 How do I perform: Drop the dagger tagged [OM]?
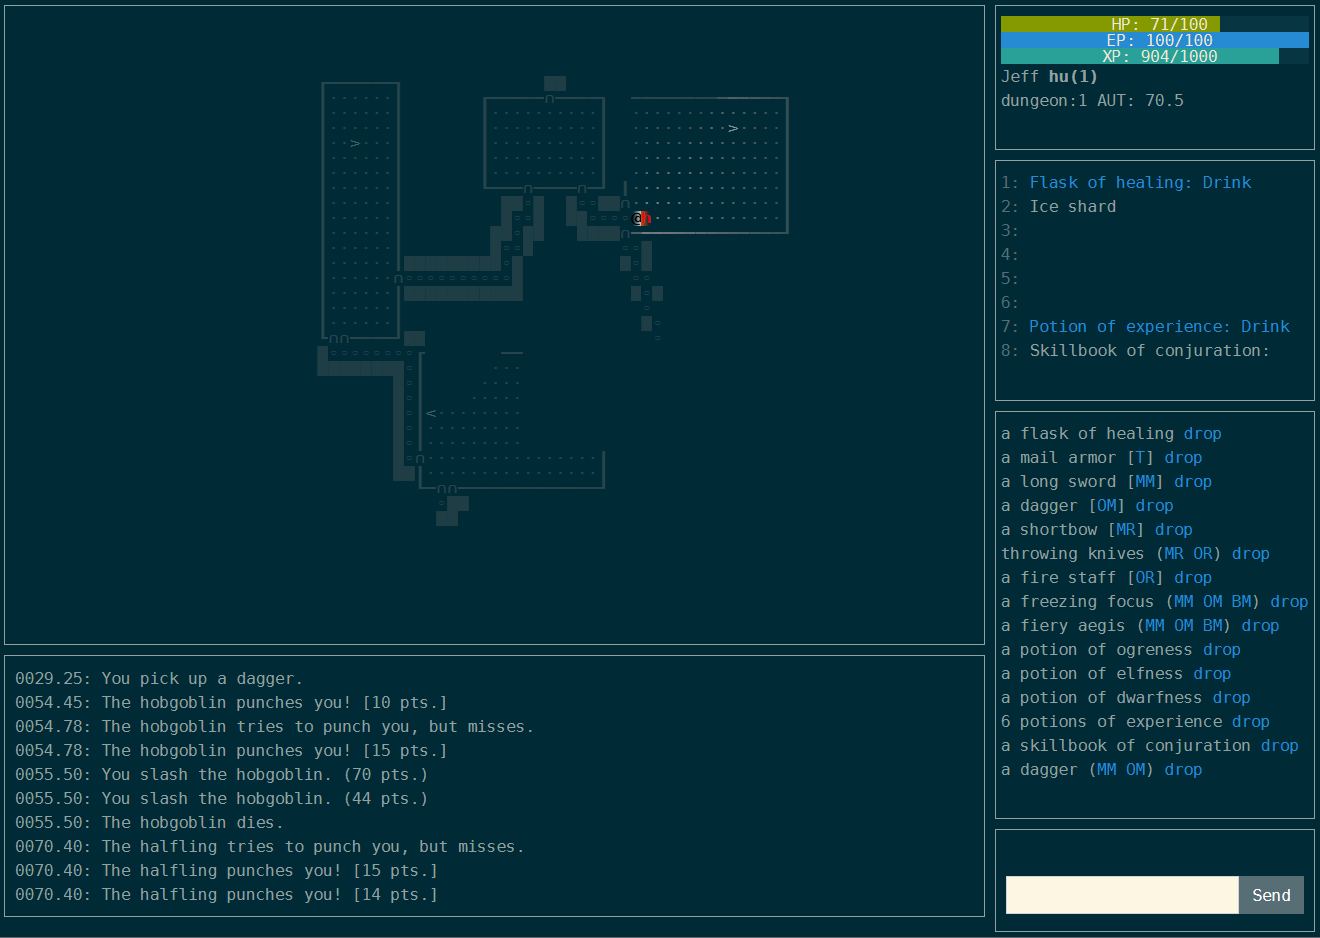(1154, 505)
